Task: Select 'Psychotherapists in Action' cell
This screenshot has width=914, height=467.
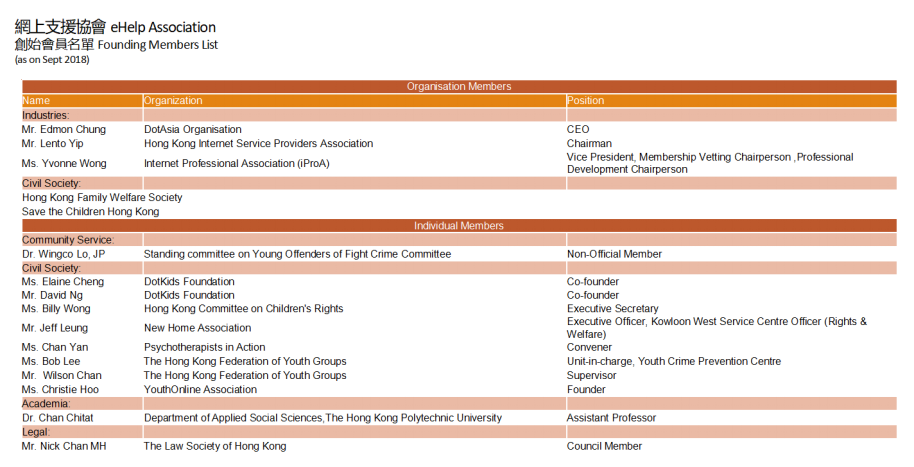Action: 205,347
